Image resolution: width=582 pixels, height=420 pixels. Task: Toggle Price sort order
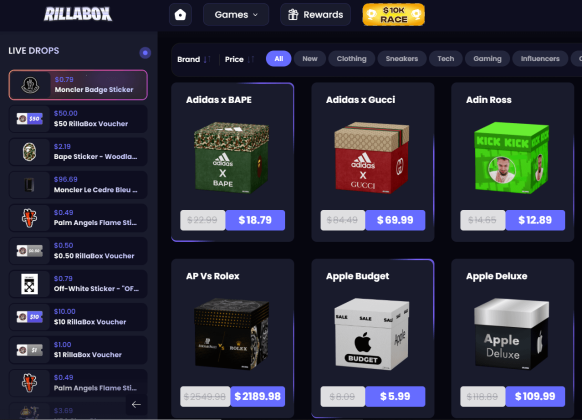pyautogui.click(x=251, y=59)
